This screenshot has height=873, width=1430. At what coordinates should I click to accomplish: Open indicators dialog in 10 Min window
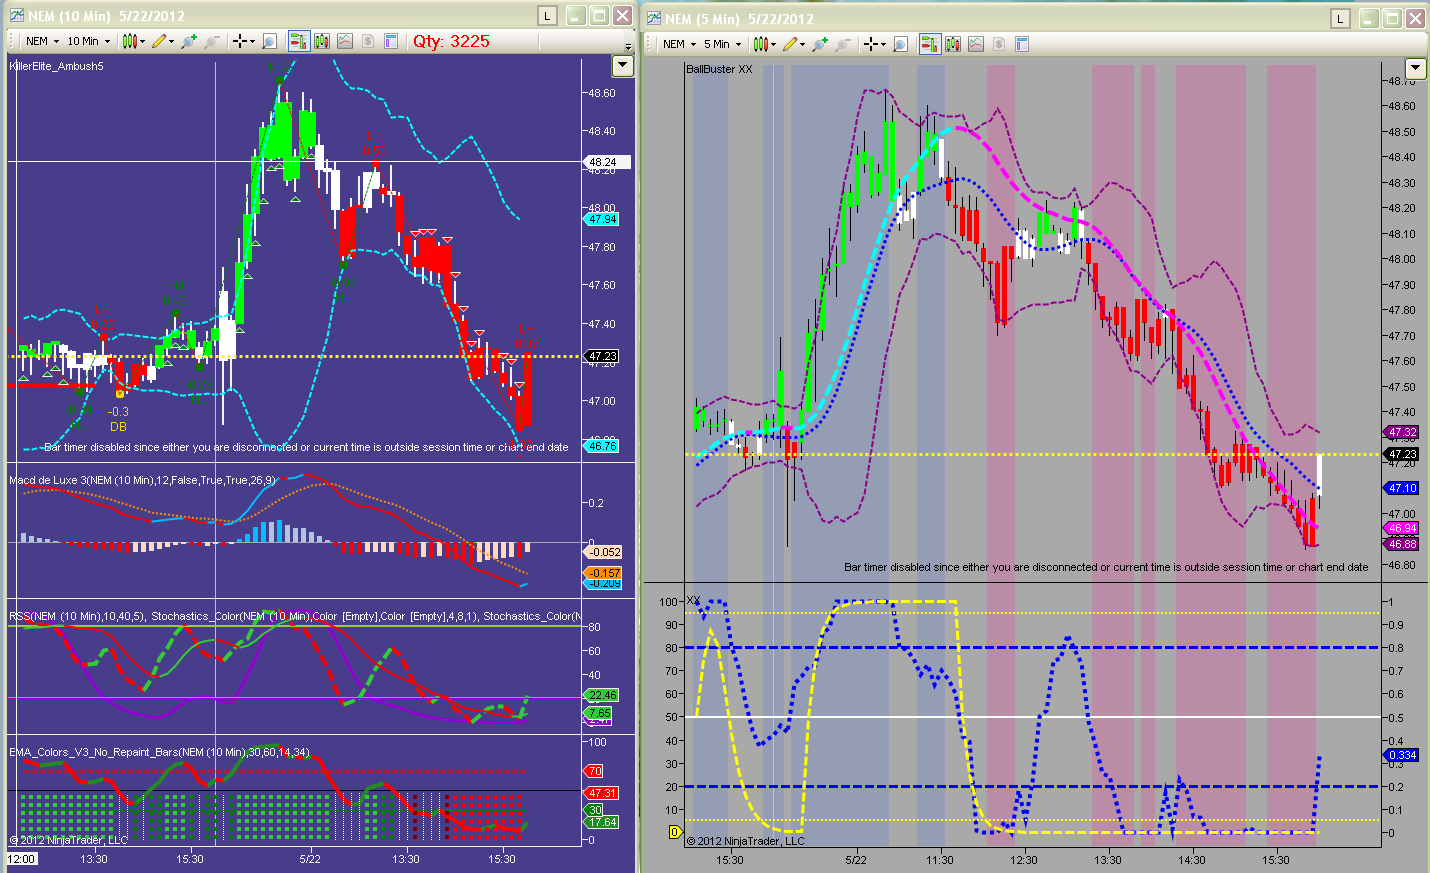[322, 41]
